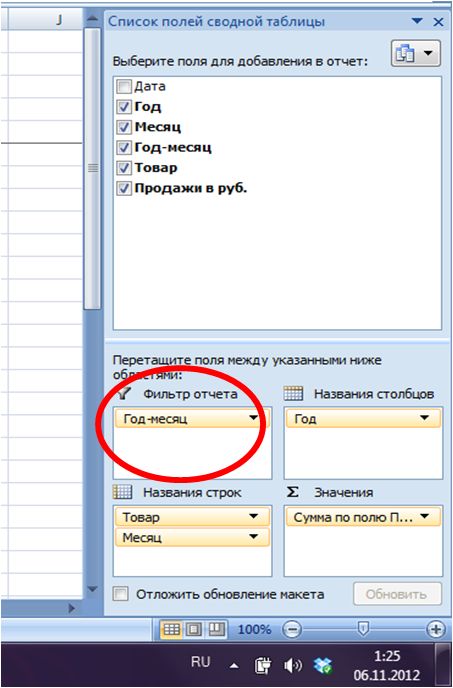Click the Названия столбцов grid icon
453x688 pixels.
(293, 393)
